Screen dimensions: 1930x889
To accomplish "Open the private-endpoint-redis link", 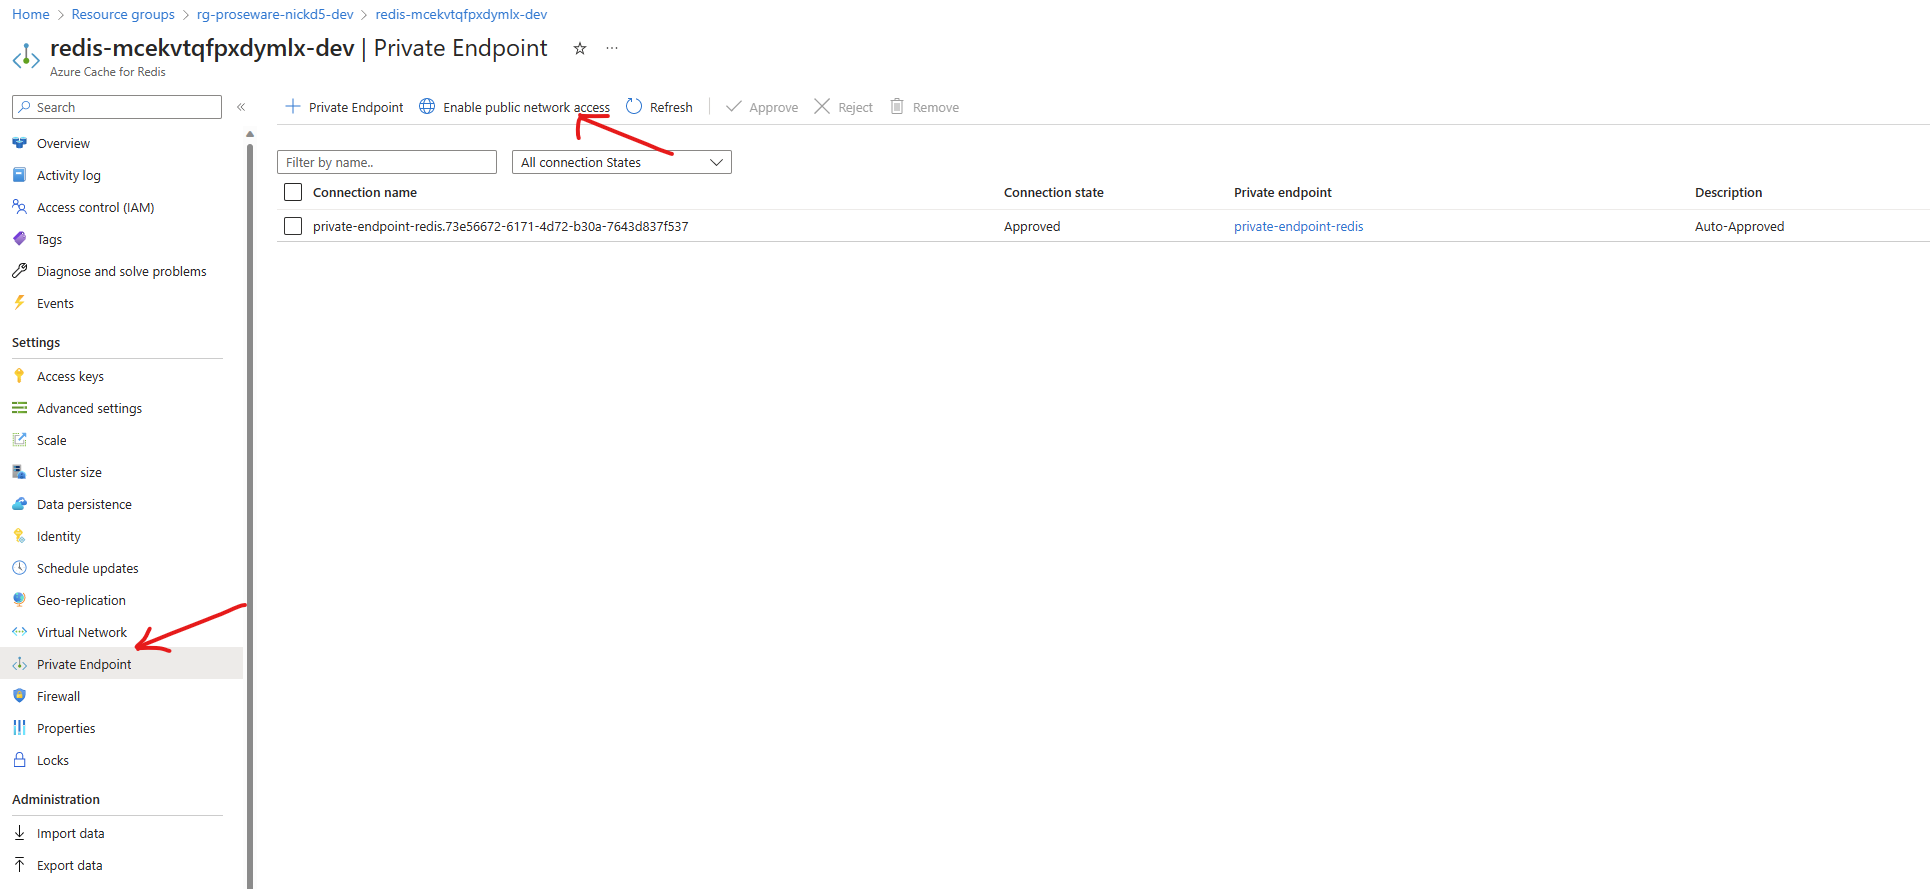I will click(1299, 226).
